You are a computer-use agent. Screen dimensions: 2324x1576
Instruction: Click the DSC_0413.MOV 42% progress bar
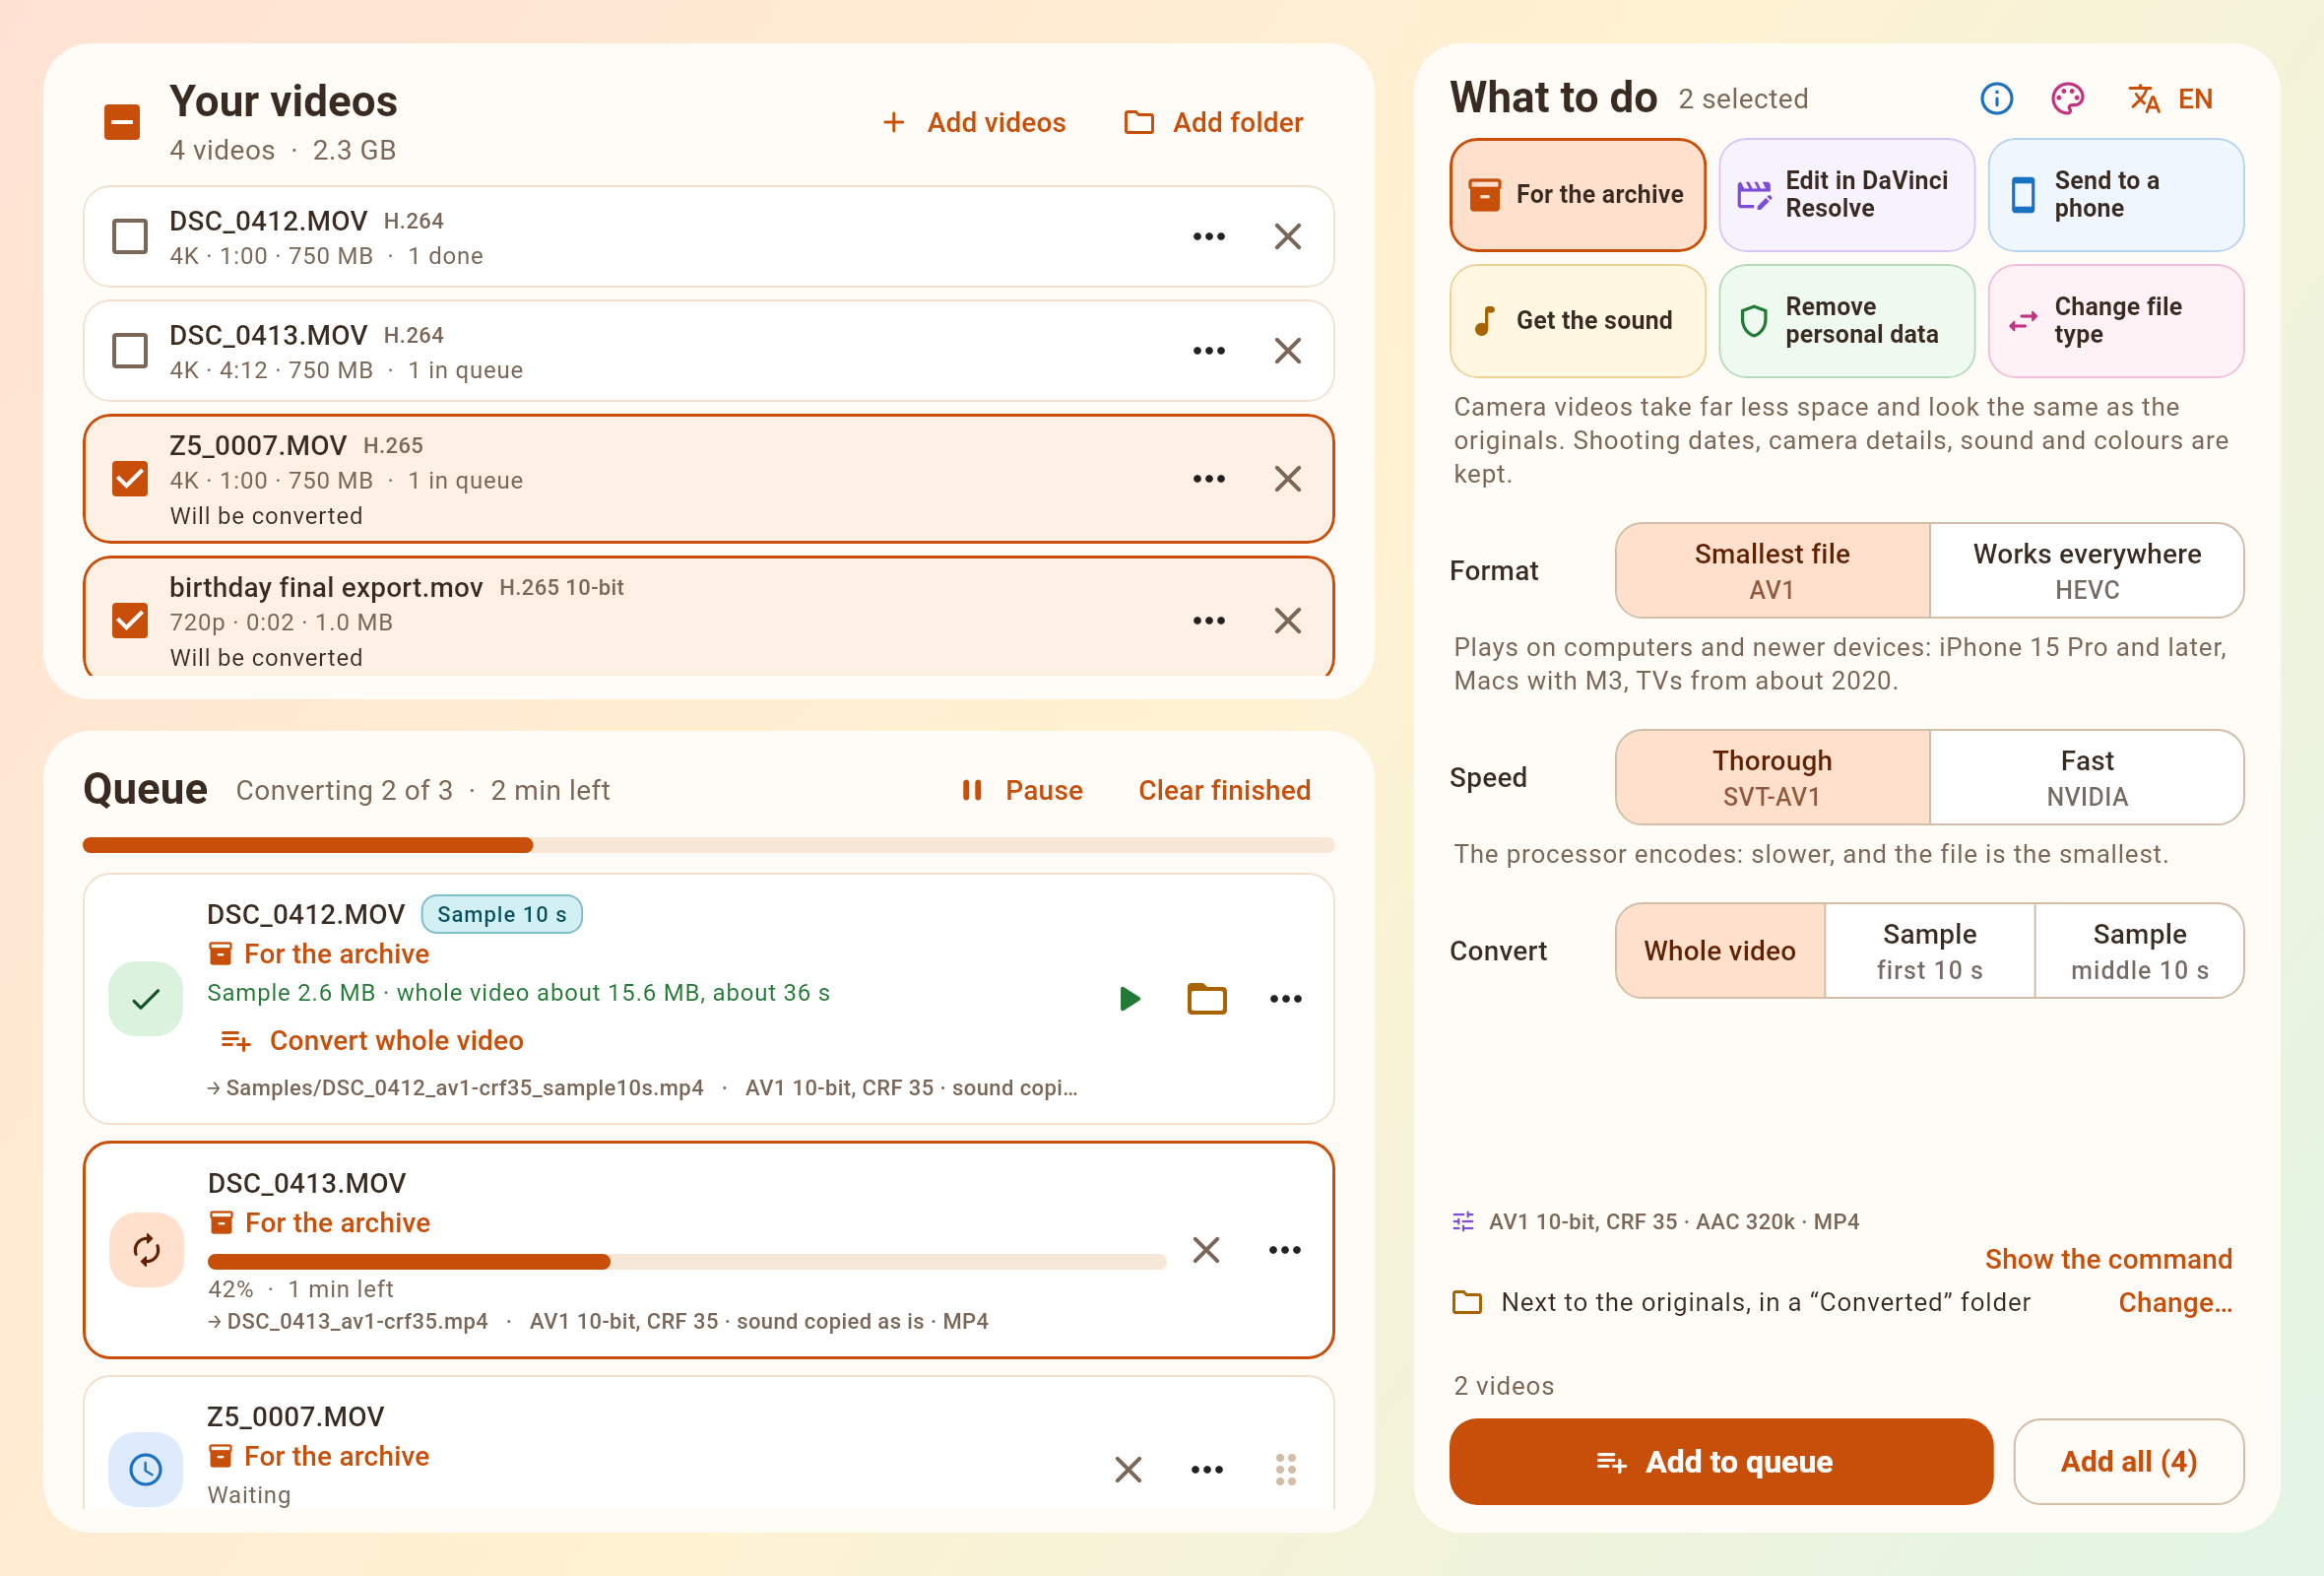click(686, 1261)
